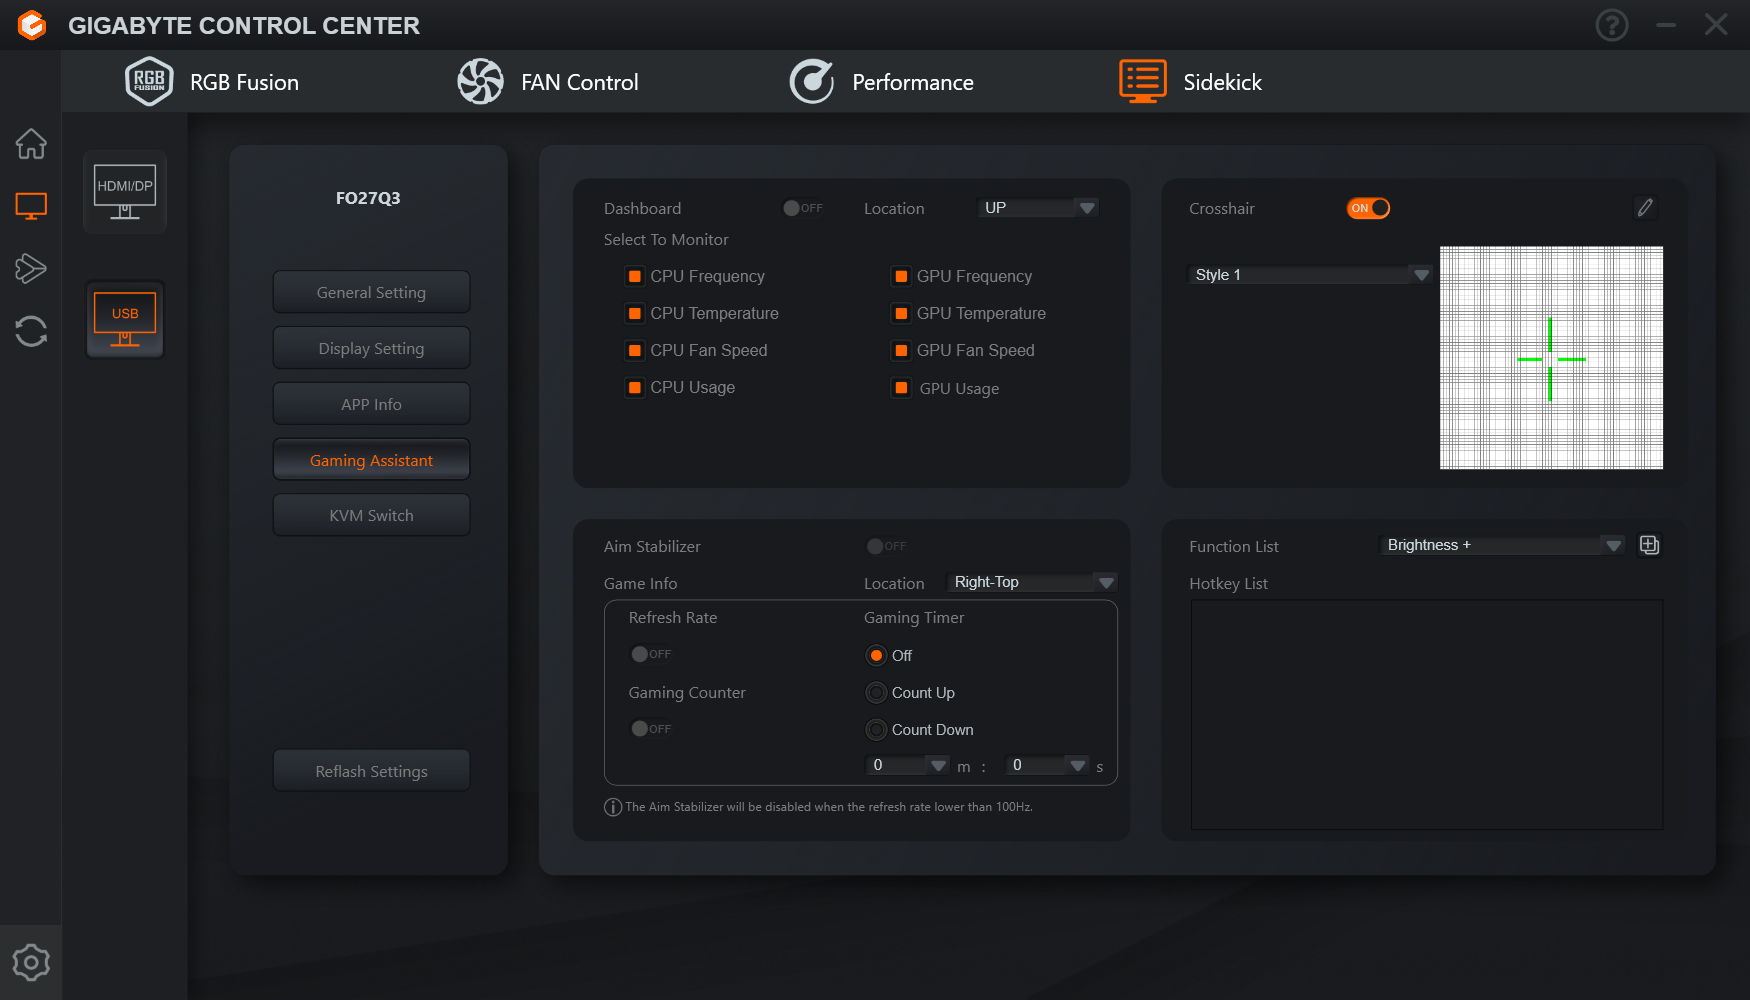The height and width of the screenshot is (1000, 1750).
Task: Edit crosshair with the pencil icon
Action: pos(1645,207)
